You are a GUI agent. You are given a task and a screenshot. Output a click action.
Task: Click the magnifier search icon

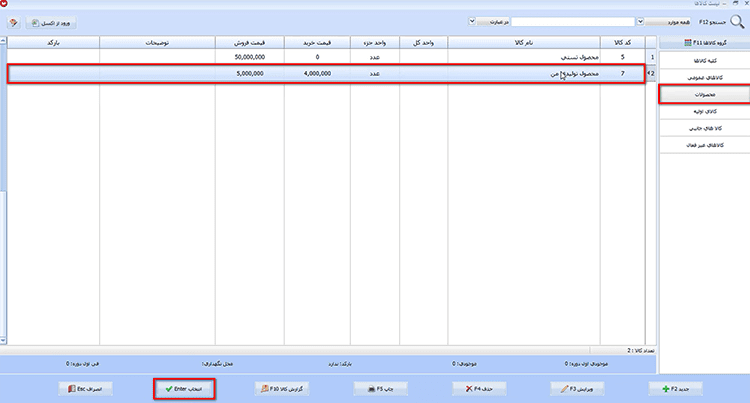coord(737,22)
